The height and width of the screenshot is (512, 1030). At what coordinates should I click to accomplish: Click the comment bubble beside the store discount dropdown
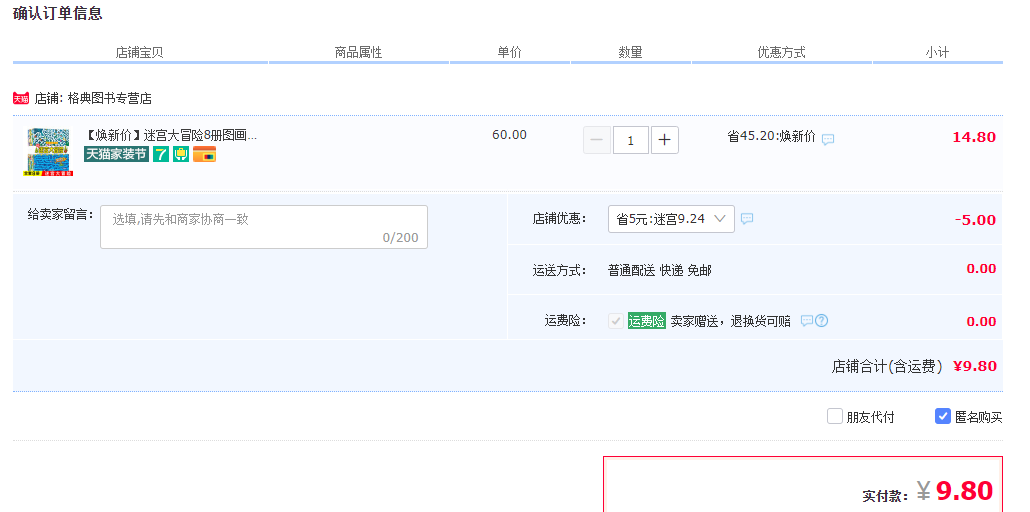747,219
